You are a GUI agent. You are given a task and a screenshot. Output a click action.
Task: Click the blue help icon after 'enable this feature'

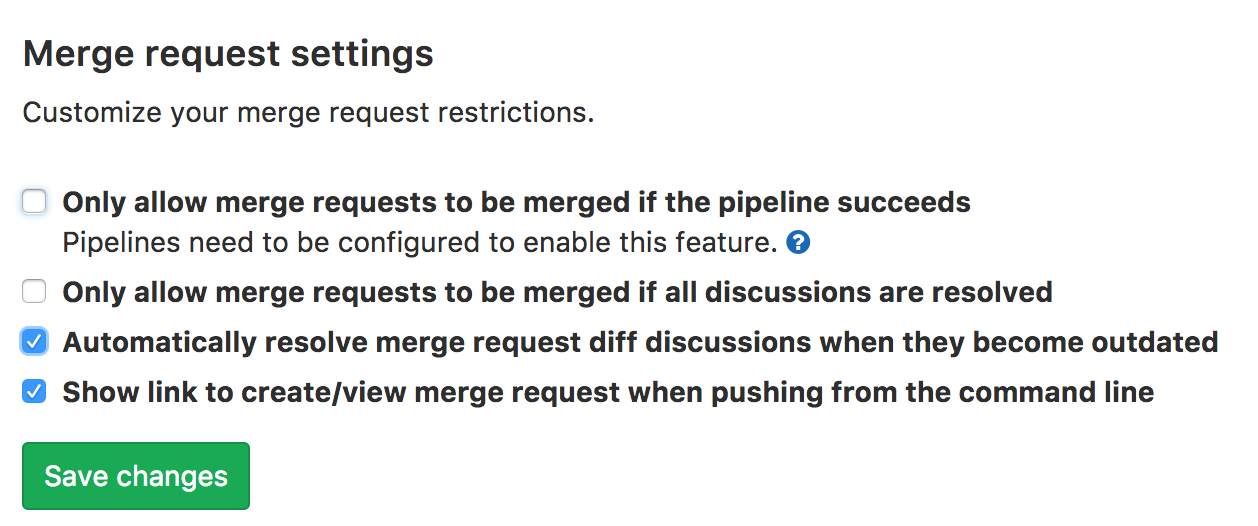(x=797, y=242)
